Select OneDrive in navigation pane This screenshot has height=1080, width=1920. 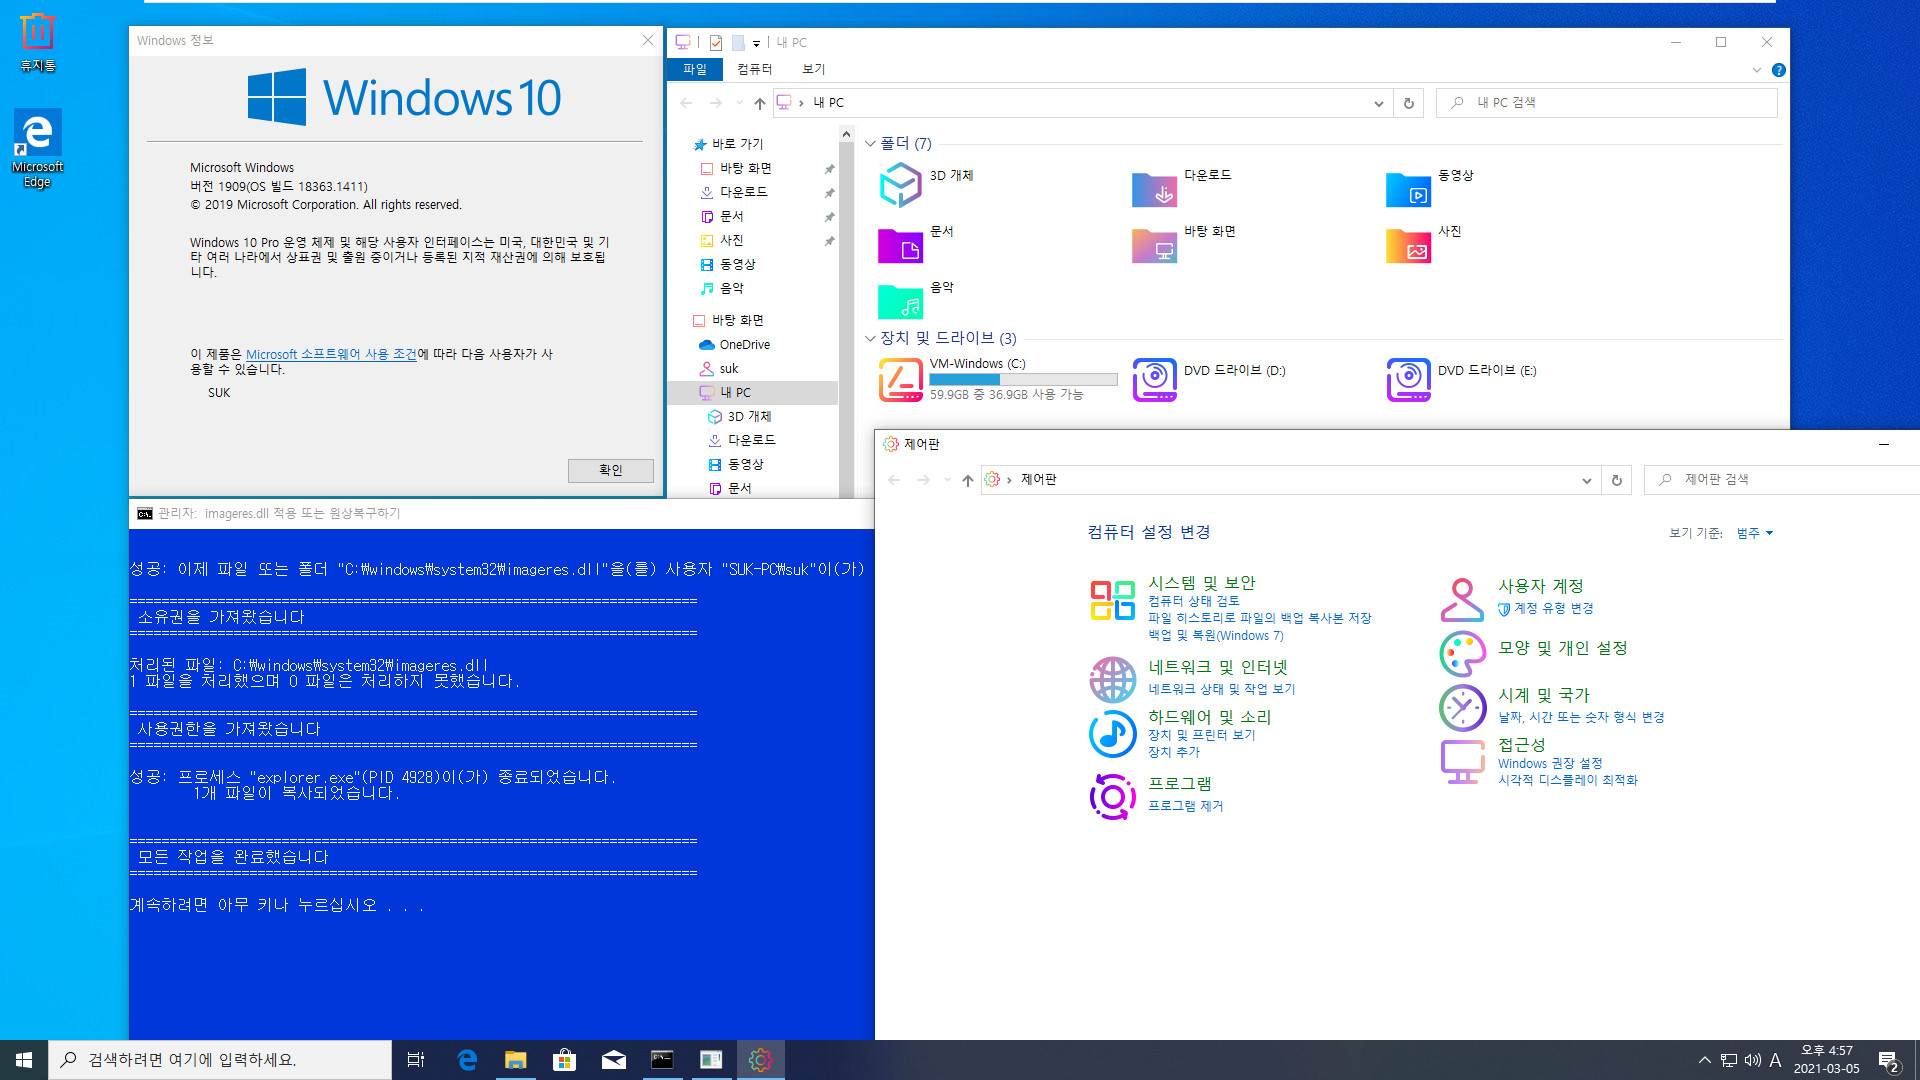click(745, 345)
